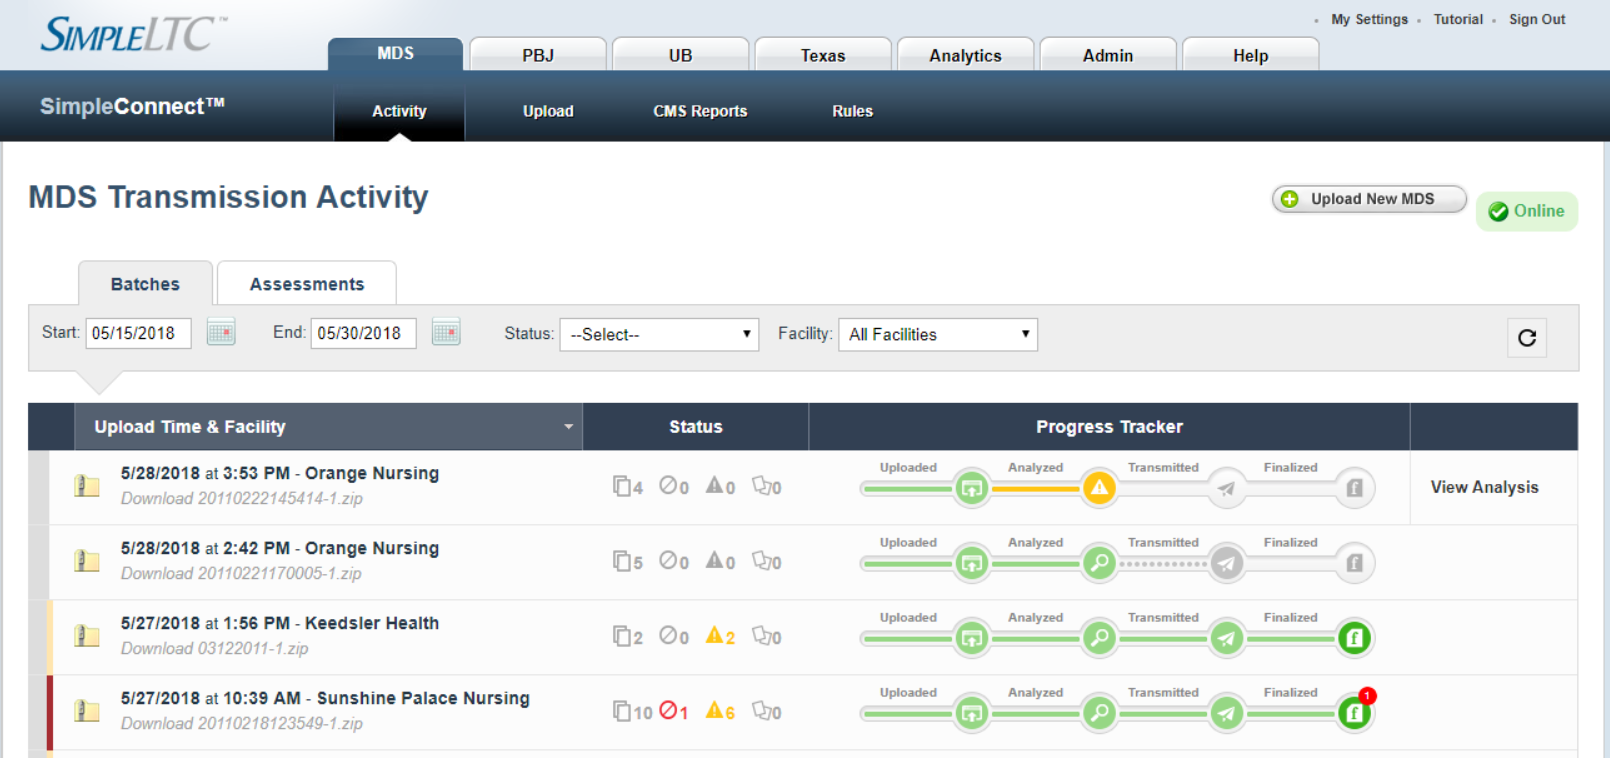Viewport: 1610px width, 758px height.
Task: Click folder icon for 5/28/2018 2:42 PM batch
Action: [x=87, y=561]
